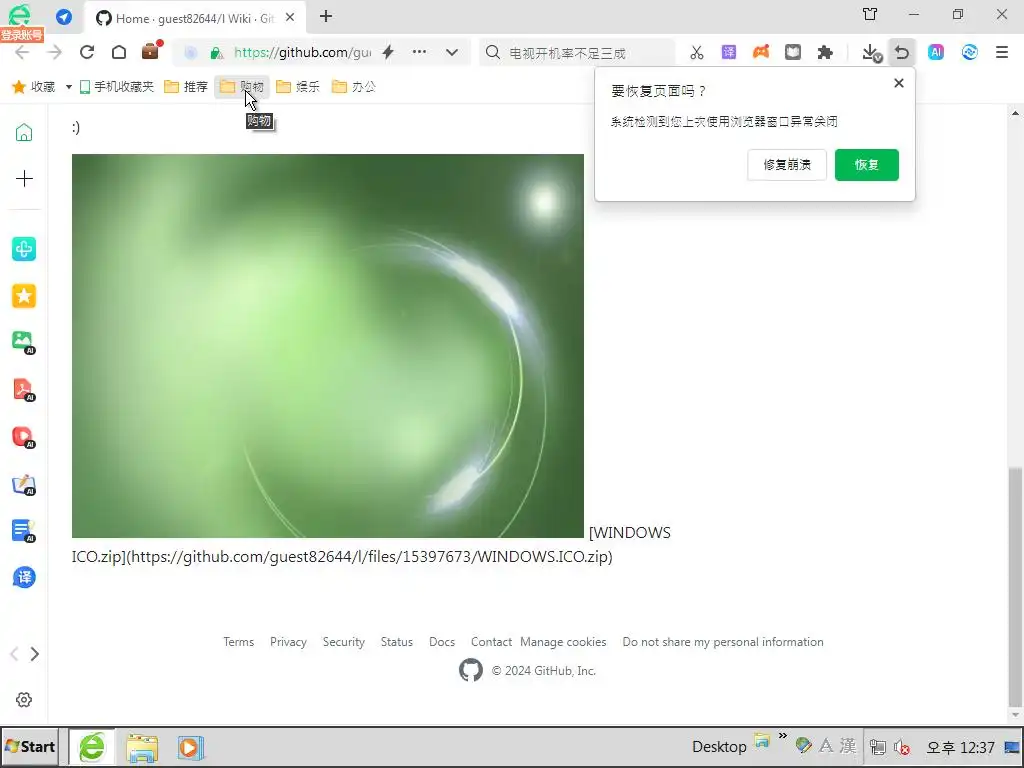Open the teal sidebar app icon
1024x768 pixels.
(x=24, y=249)
